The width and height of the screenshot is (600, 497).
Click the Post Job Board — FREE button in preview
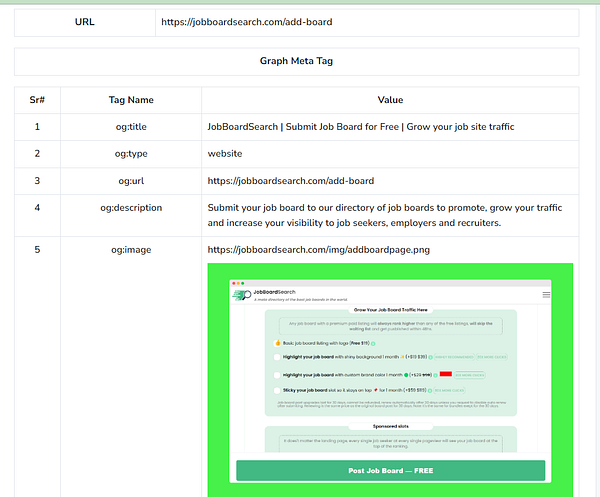click(390, 471)
